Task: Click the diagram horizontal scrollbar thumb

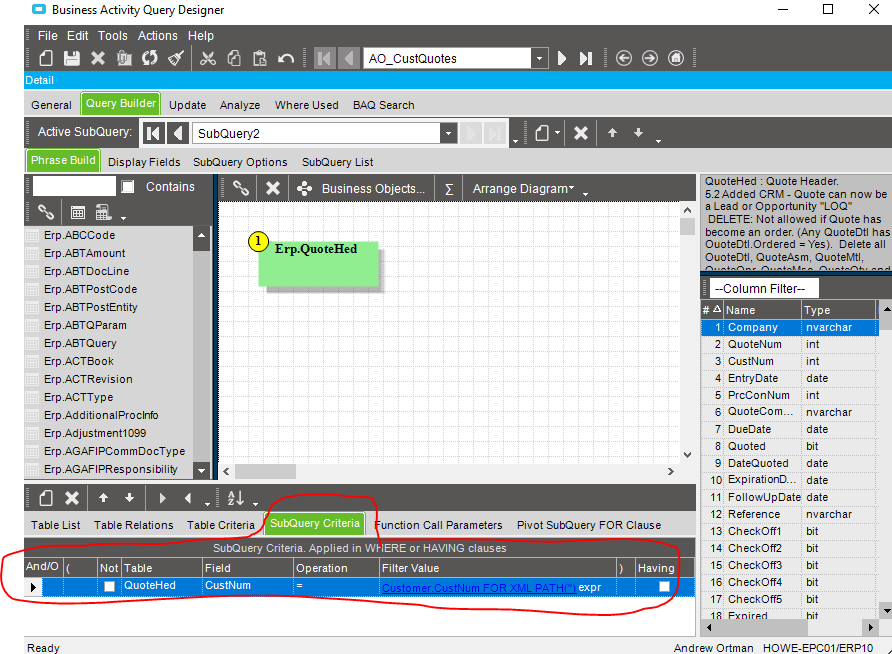Action: [x=265, y=471]
